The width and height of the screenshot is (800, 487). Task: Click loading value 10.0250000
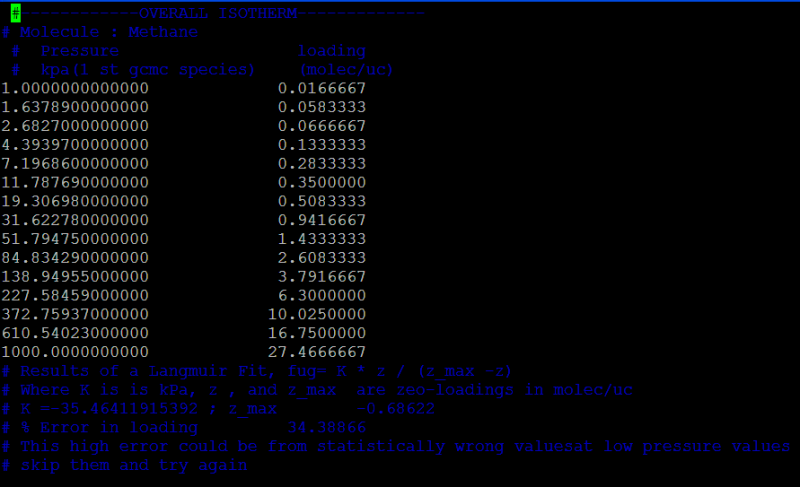317,315
